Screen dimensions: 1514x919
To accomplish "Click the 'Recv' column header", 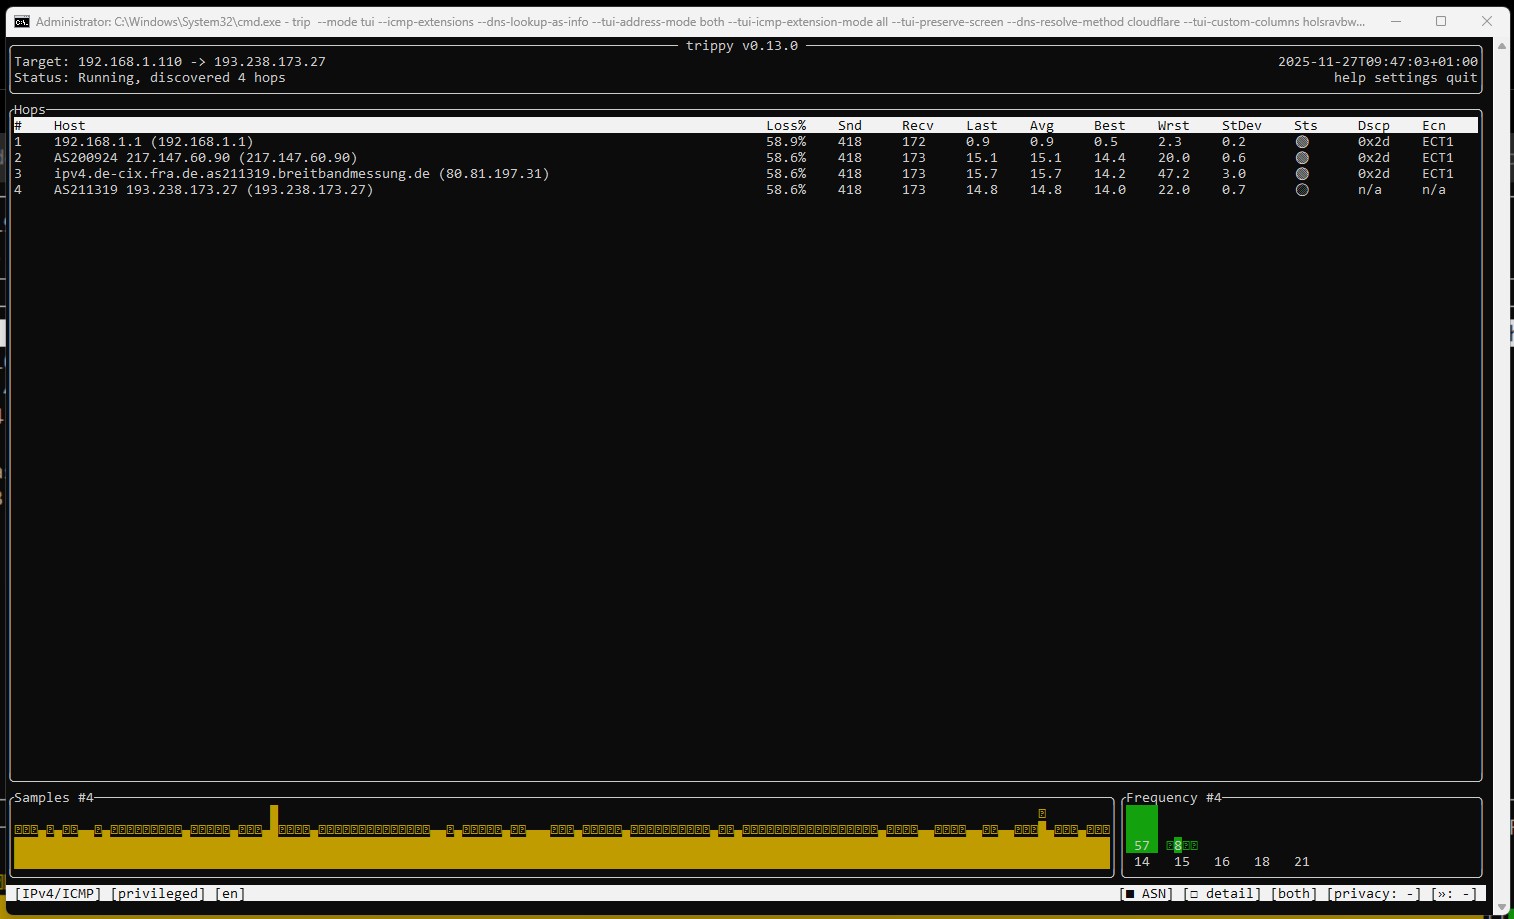I will point(918,126).
